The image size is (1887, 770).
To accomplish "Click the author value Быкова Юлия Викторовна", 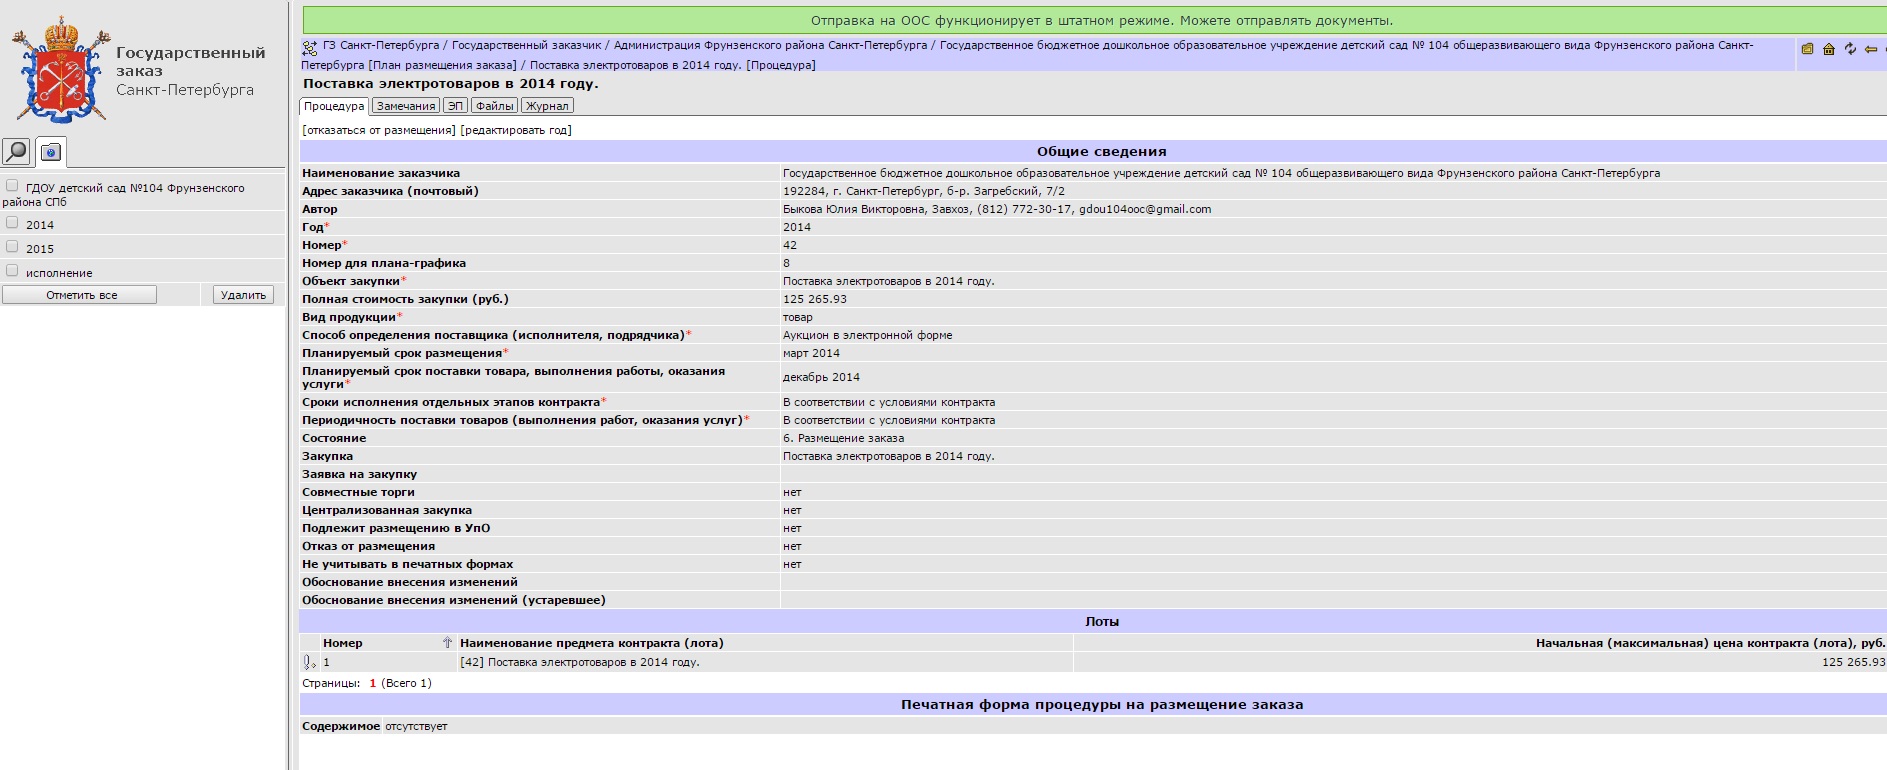I will [x=855, y=209].
